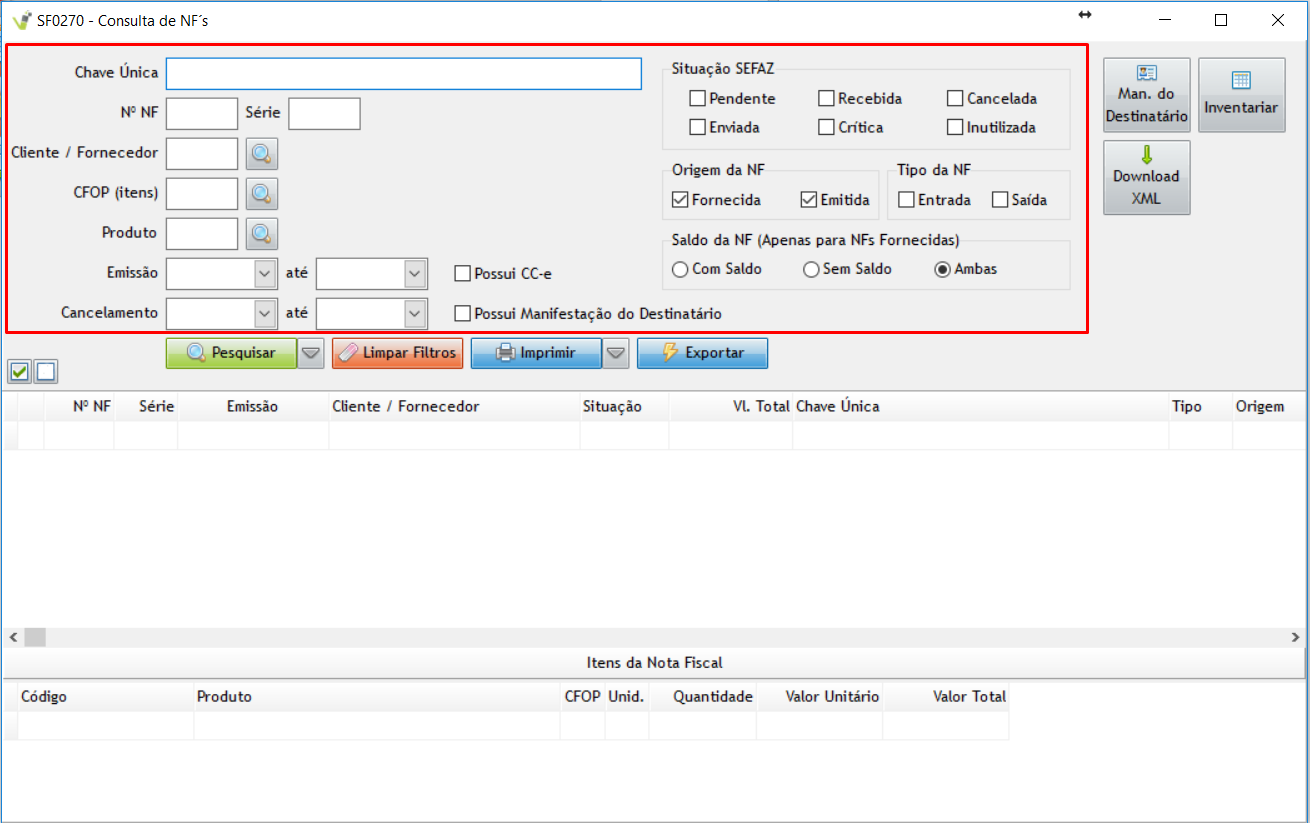Uncheck the Emitida origin checkbox
Screen dimensions: 1310x823
(x=809, y=200)
